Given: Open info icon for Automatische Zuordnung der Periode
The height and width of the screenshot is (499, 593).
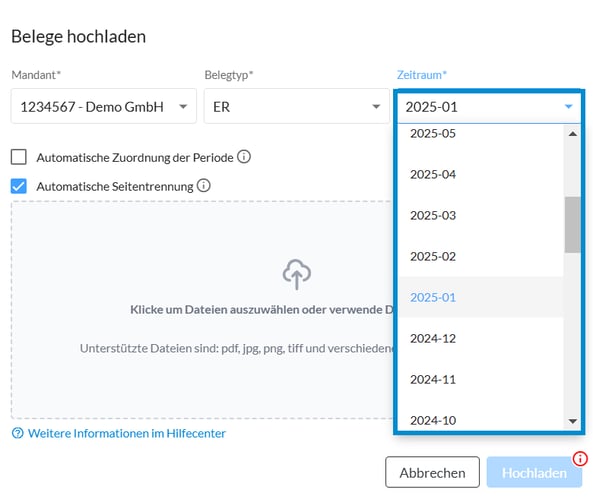Looking at the screenshot, I should point(244,157).
